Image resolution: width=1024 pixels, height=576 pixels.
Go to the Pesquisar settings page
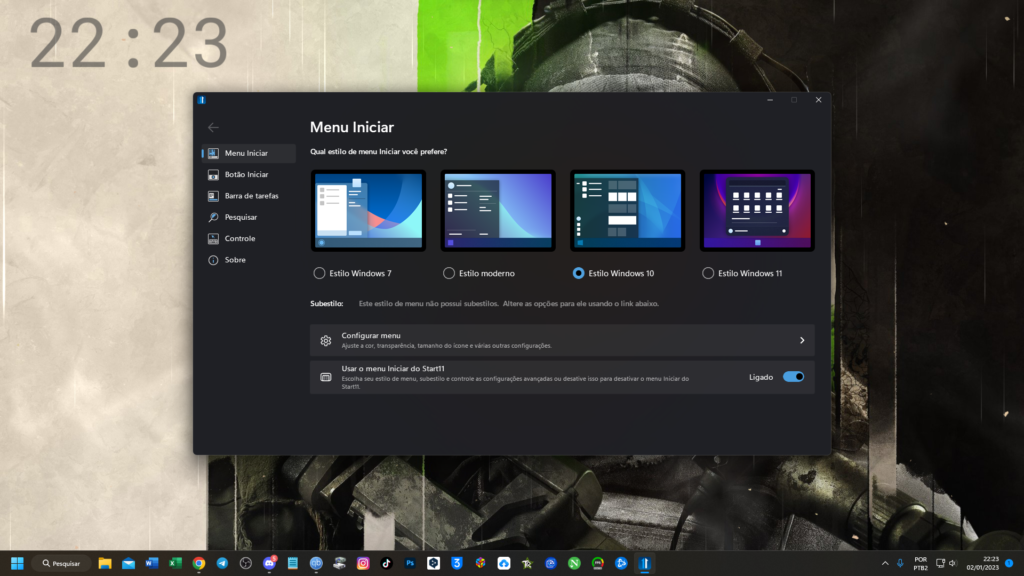(240, 217)
